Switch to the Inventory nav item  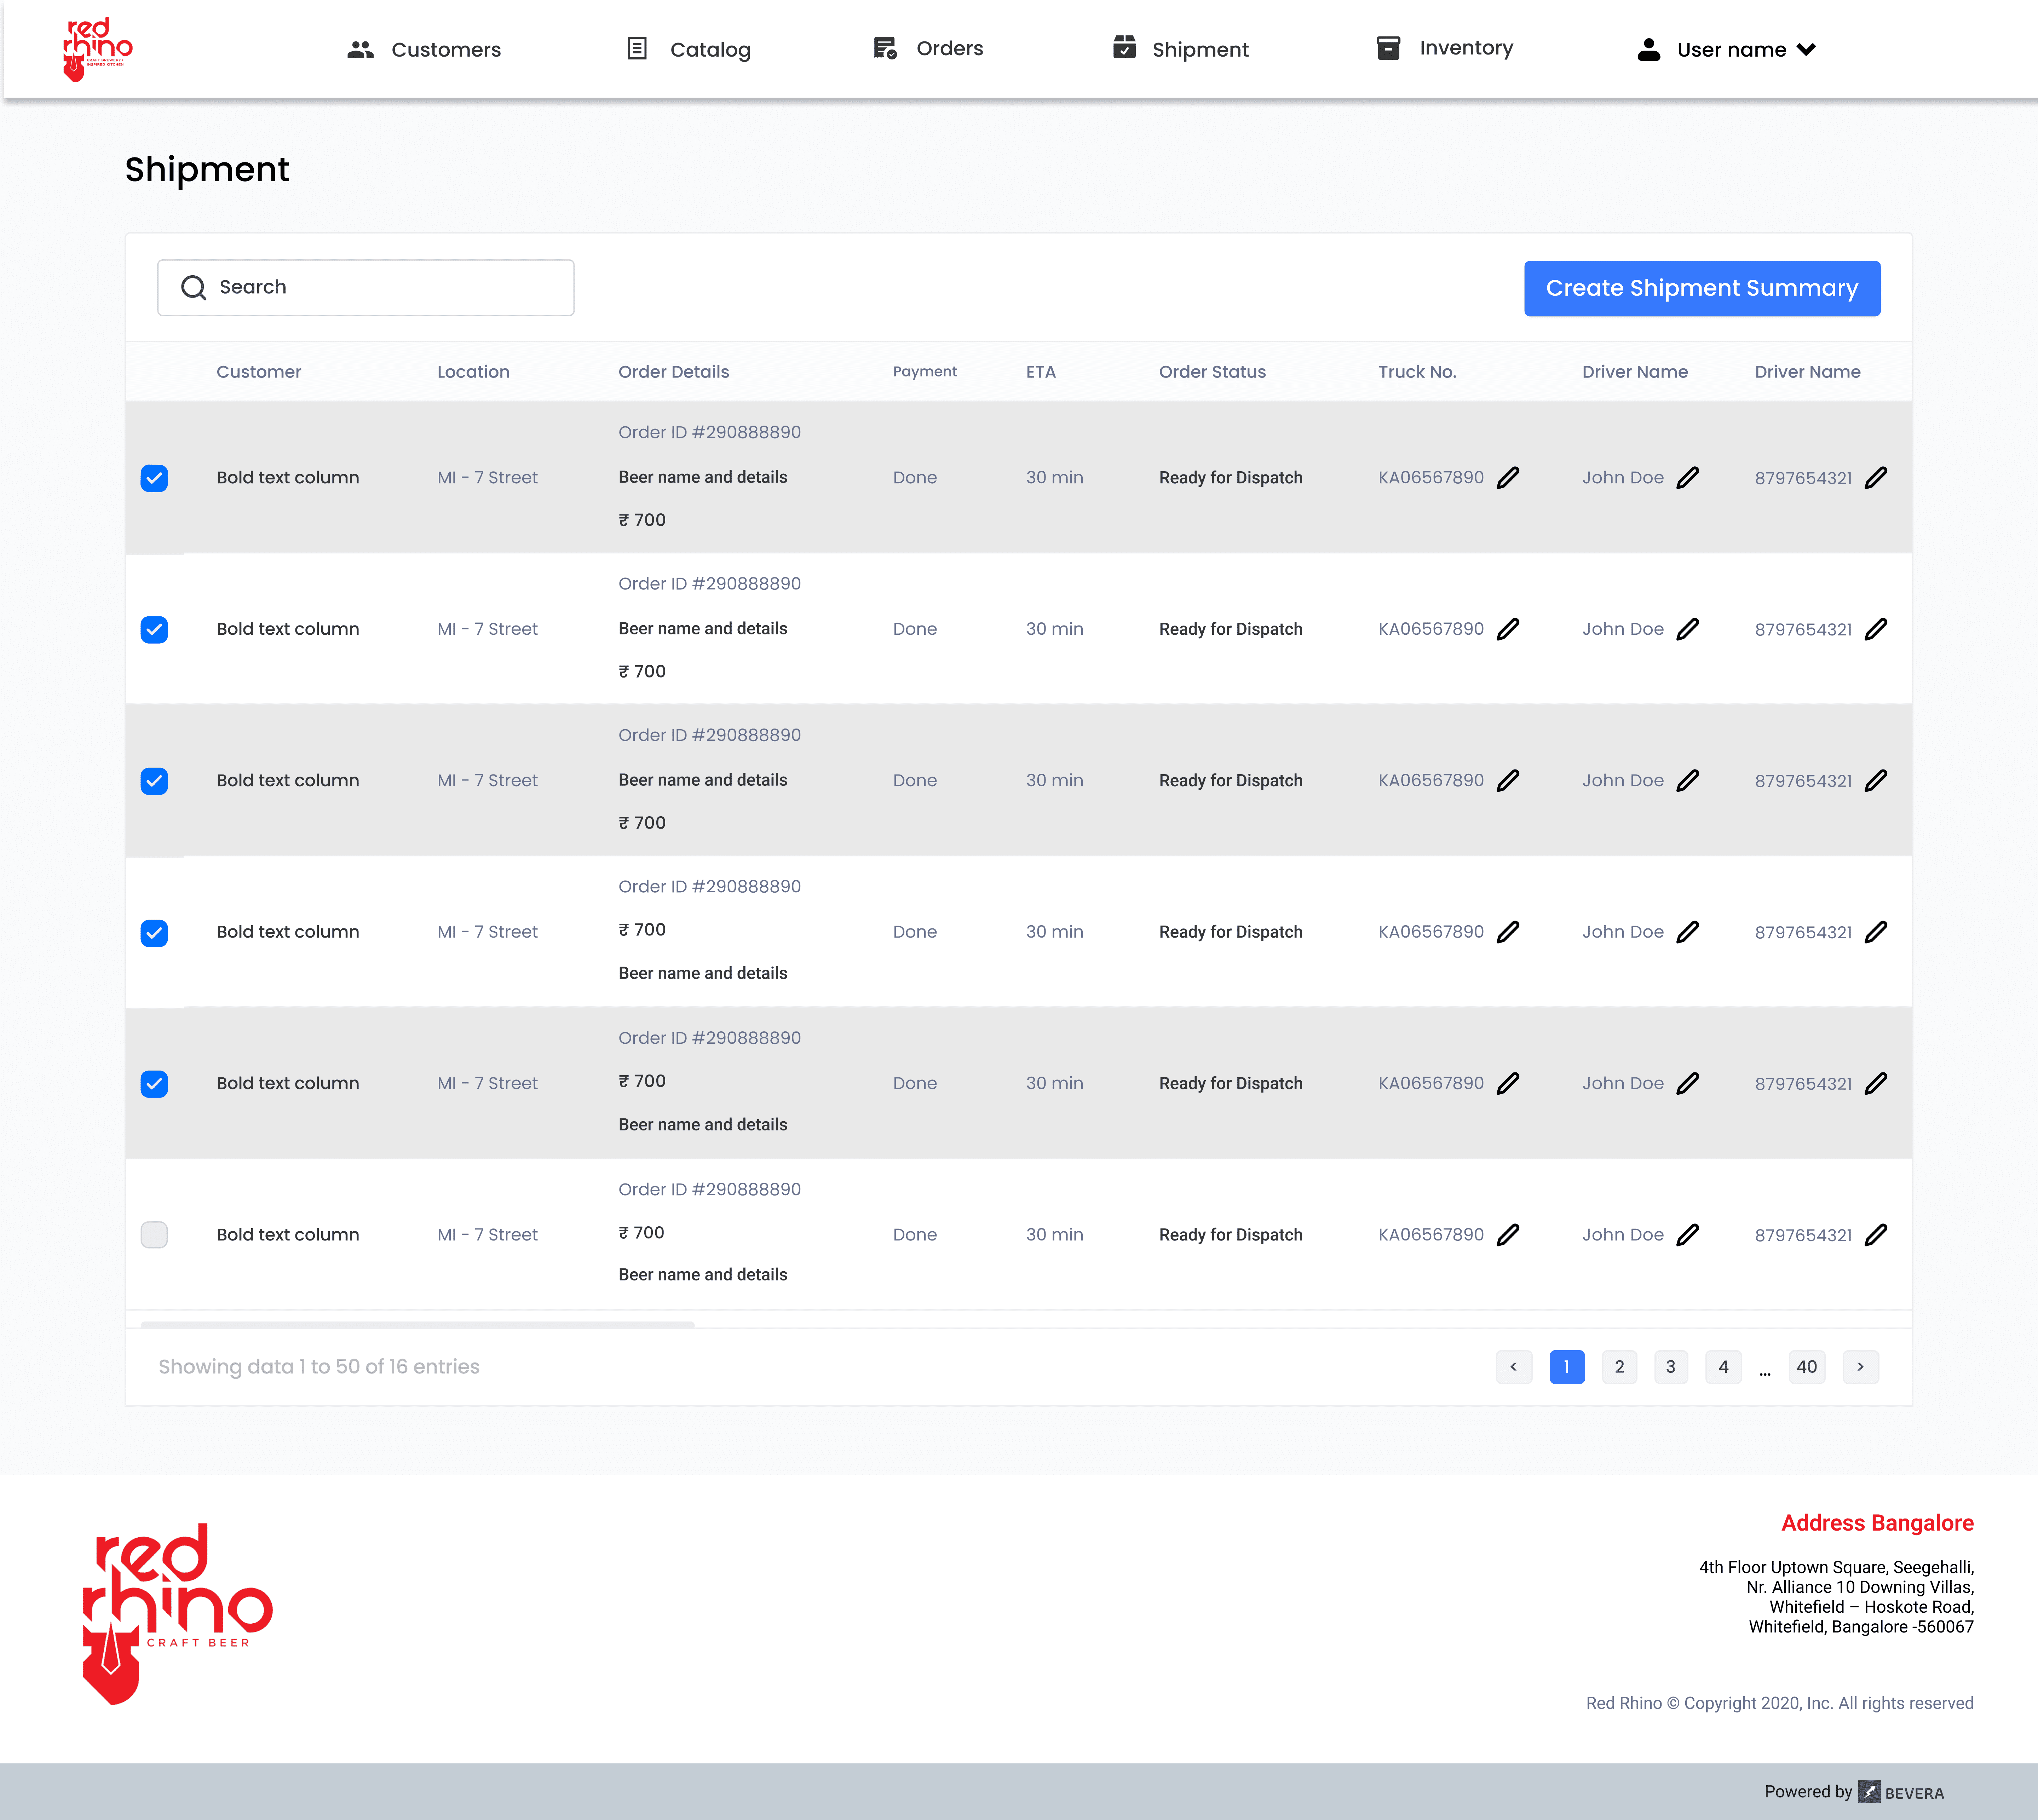tap(1445, 48)
